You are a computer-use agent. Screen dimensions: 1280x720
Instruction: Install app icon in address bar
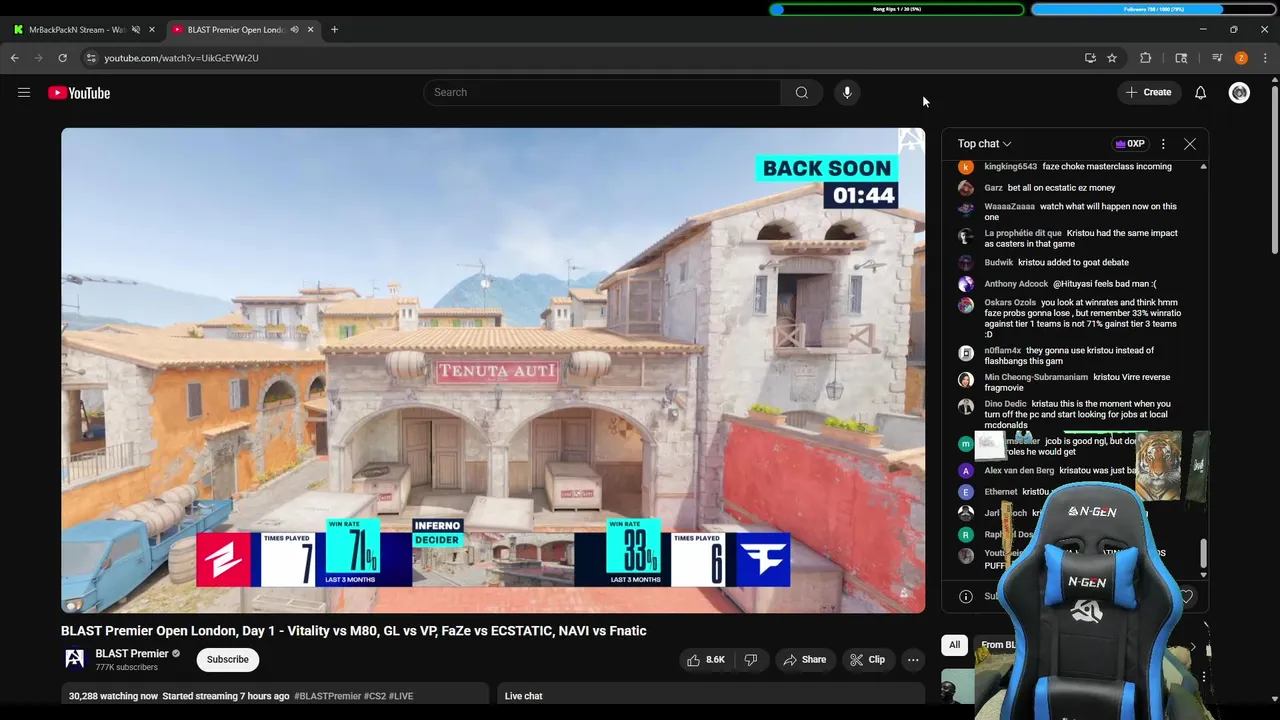1090,58
